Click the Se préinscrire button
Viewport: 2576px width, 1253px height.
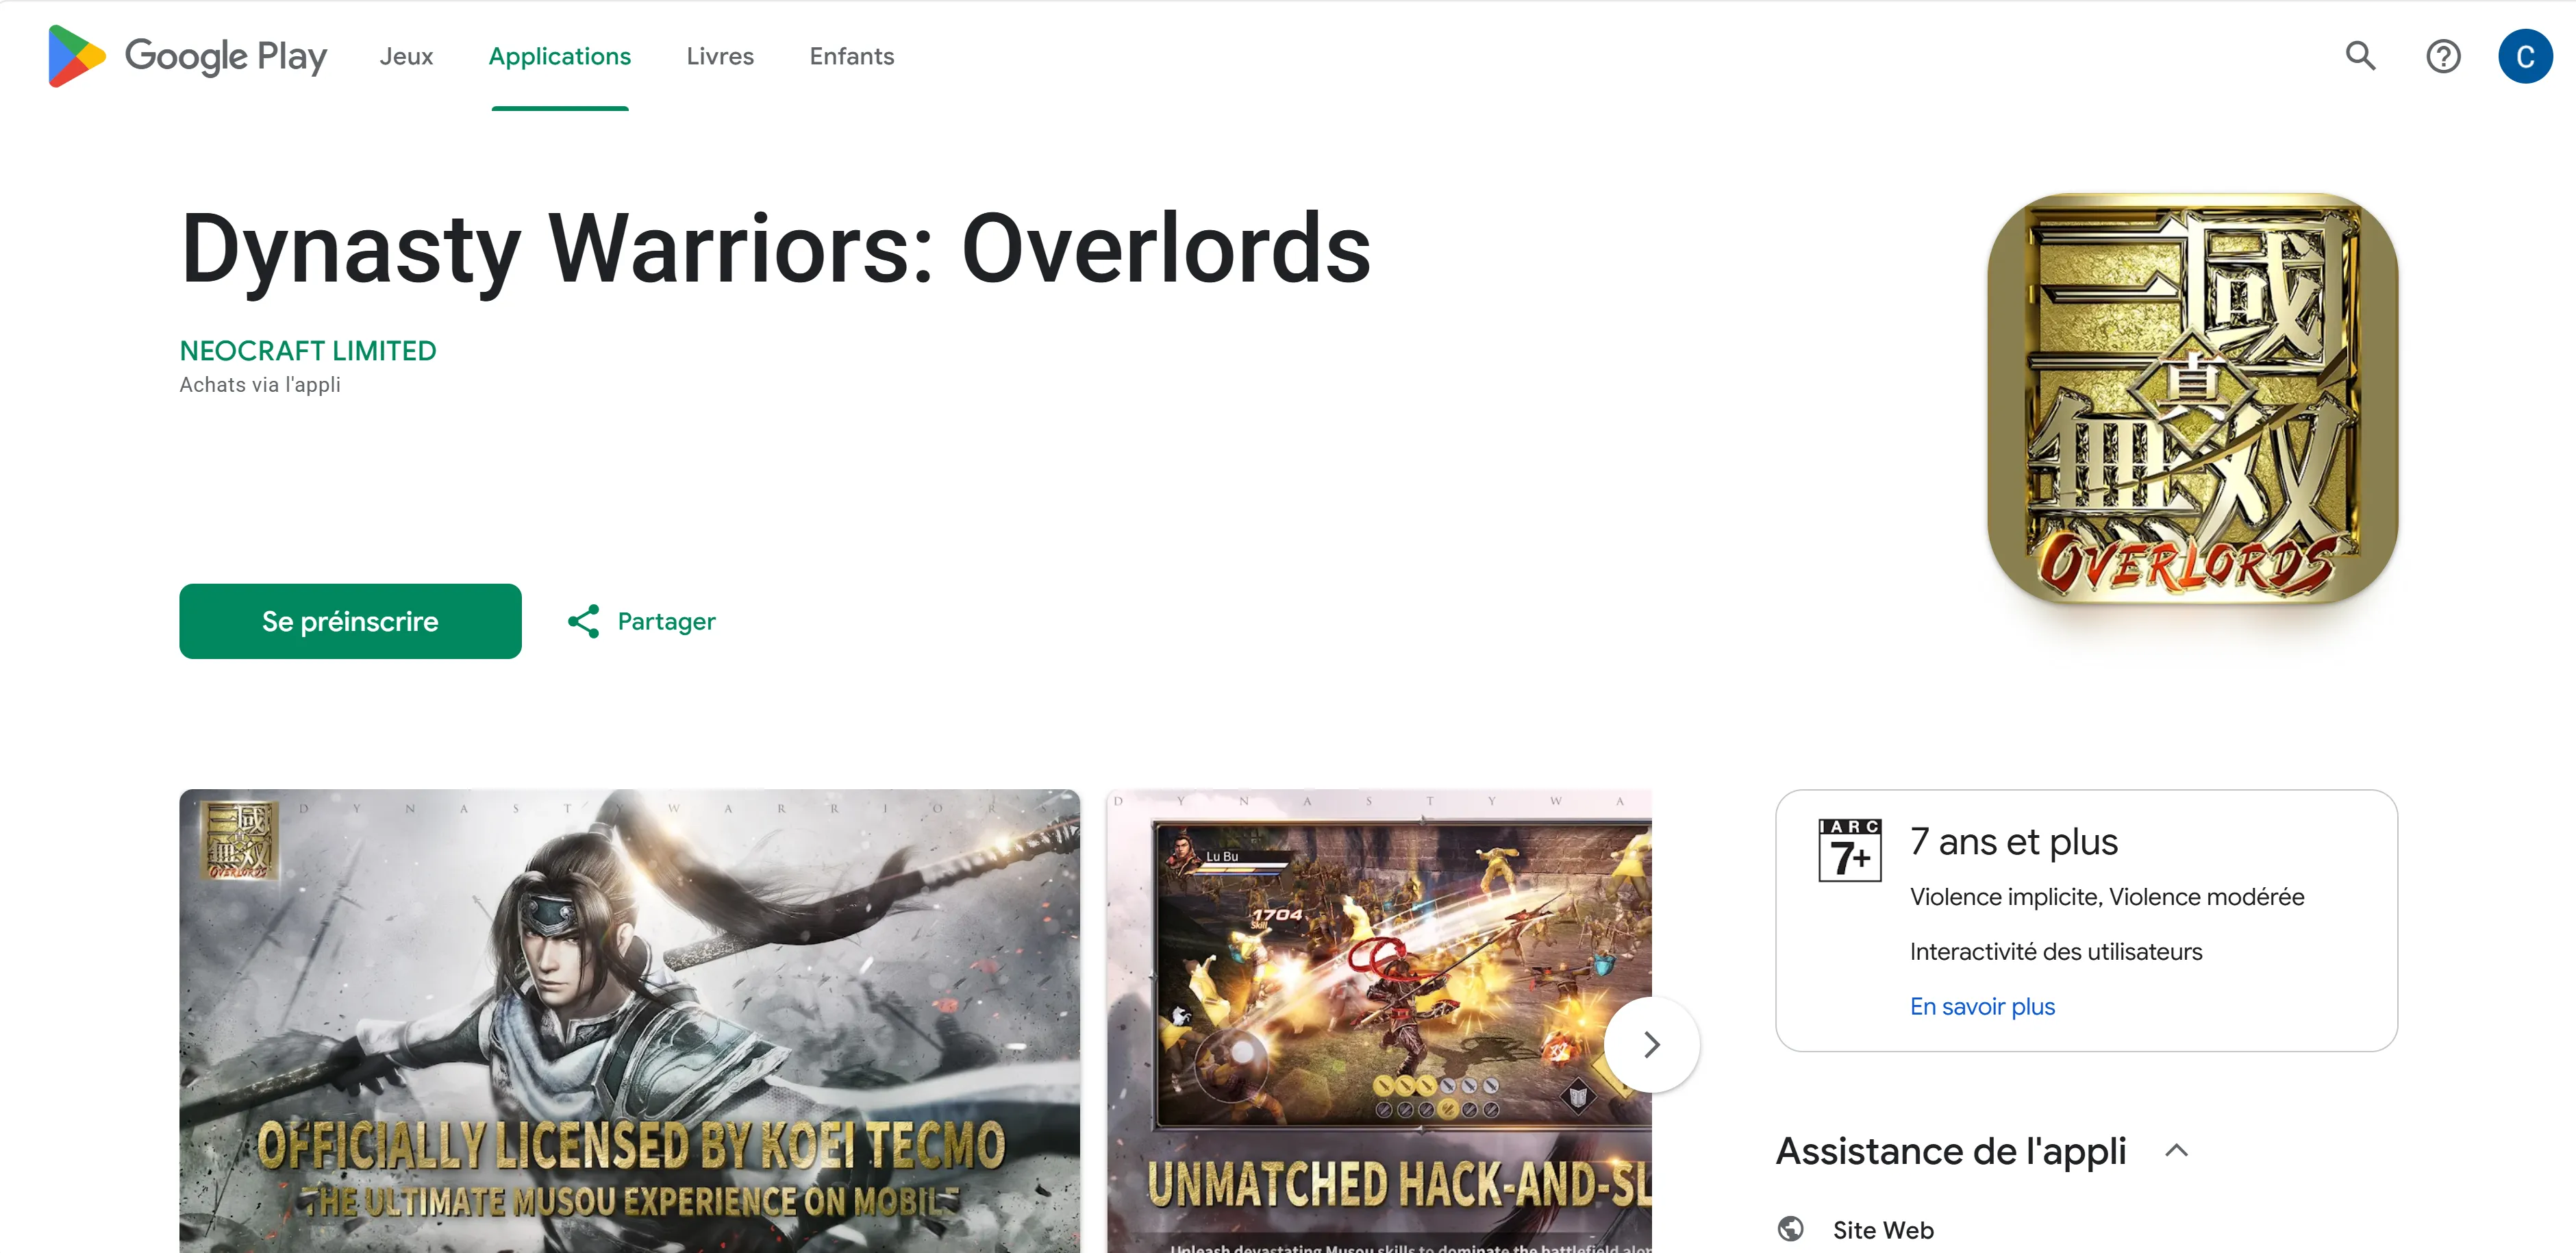tap(350, 621)
